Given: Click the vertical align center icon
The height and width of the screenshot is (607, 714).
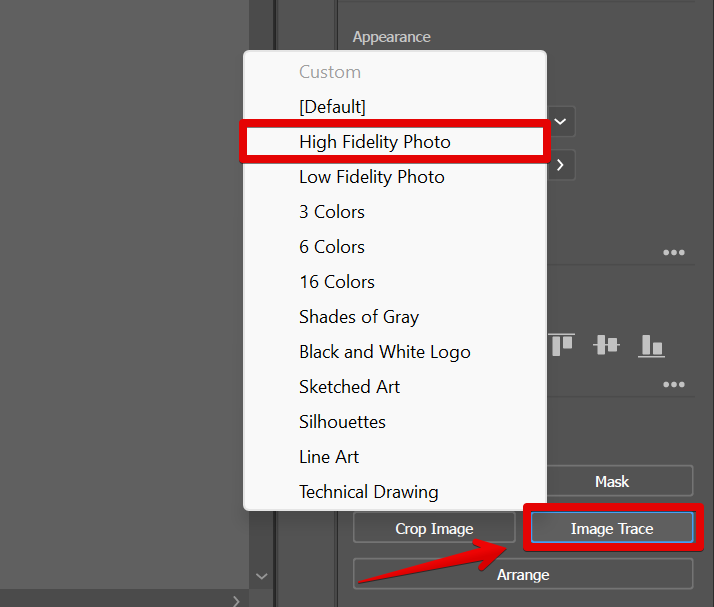Looking at the screenshot, I should pyautogui.click(x=606, y=345).
